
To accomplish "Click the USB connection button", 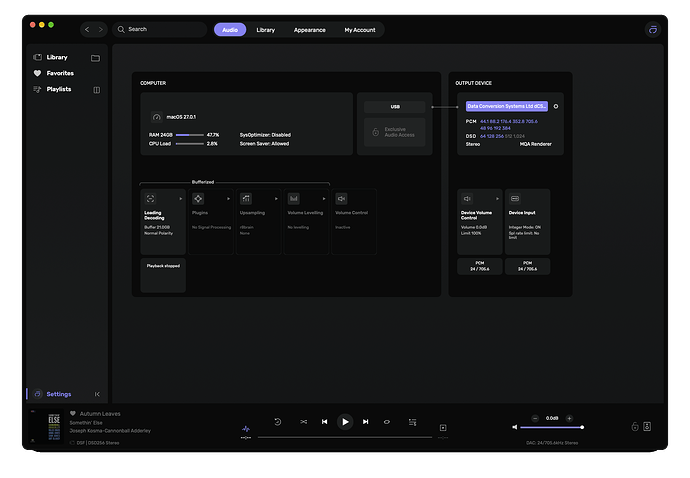I will pyautogui.click(x=395, y=107).
